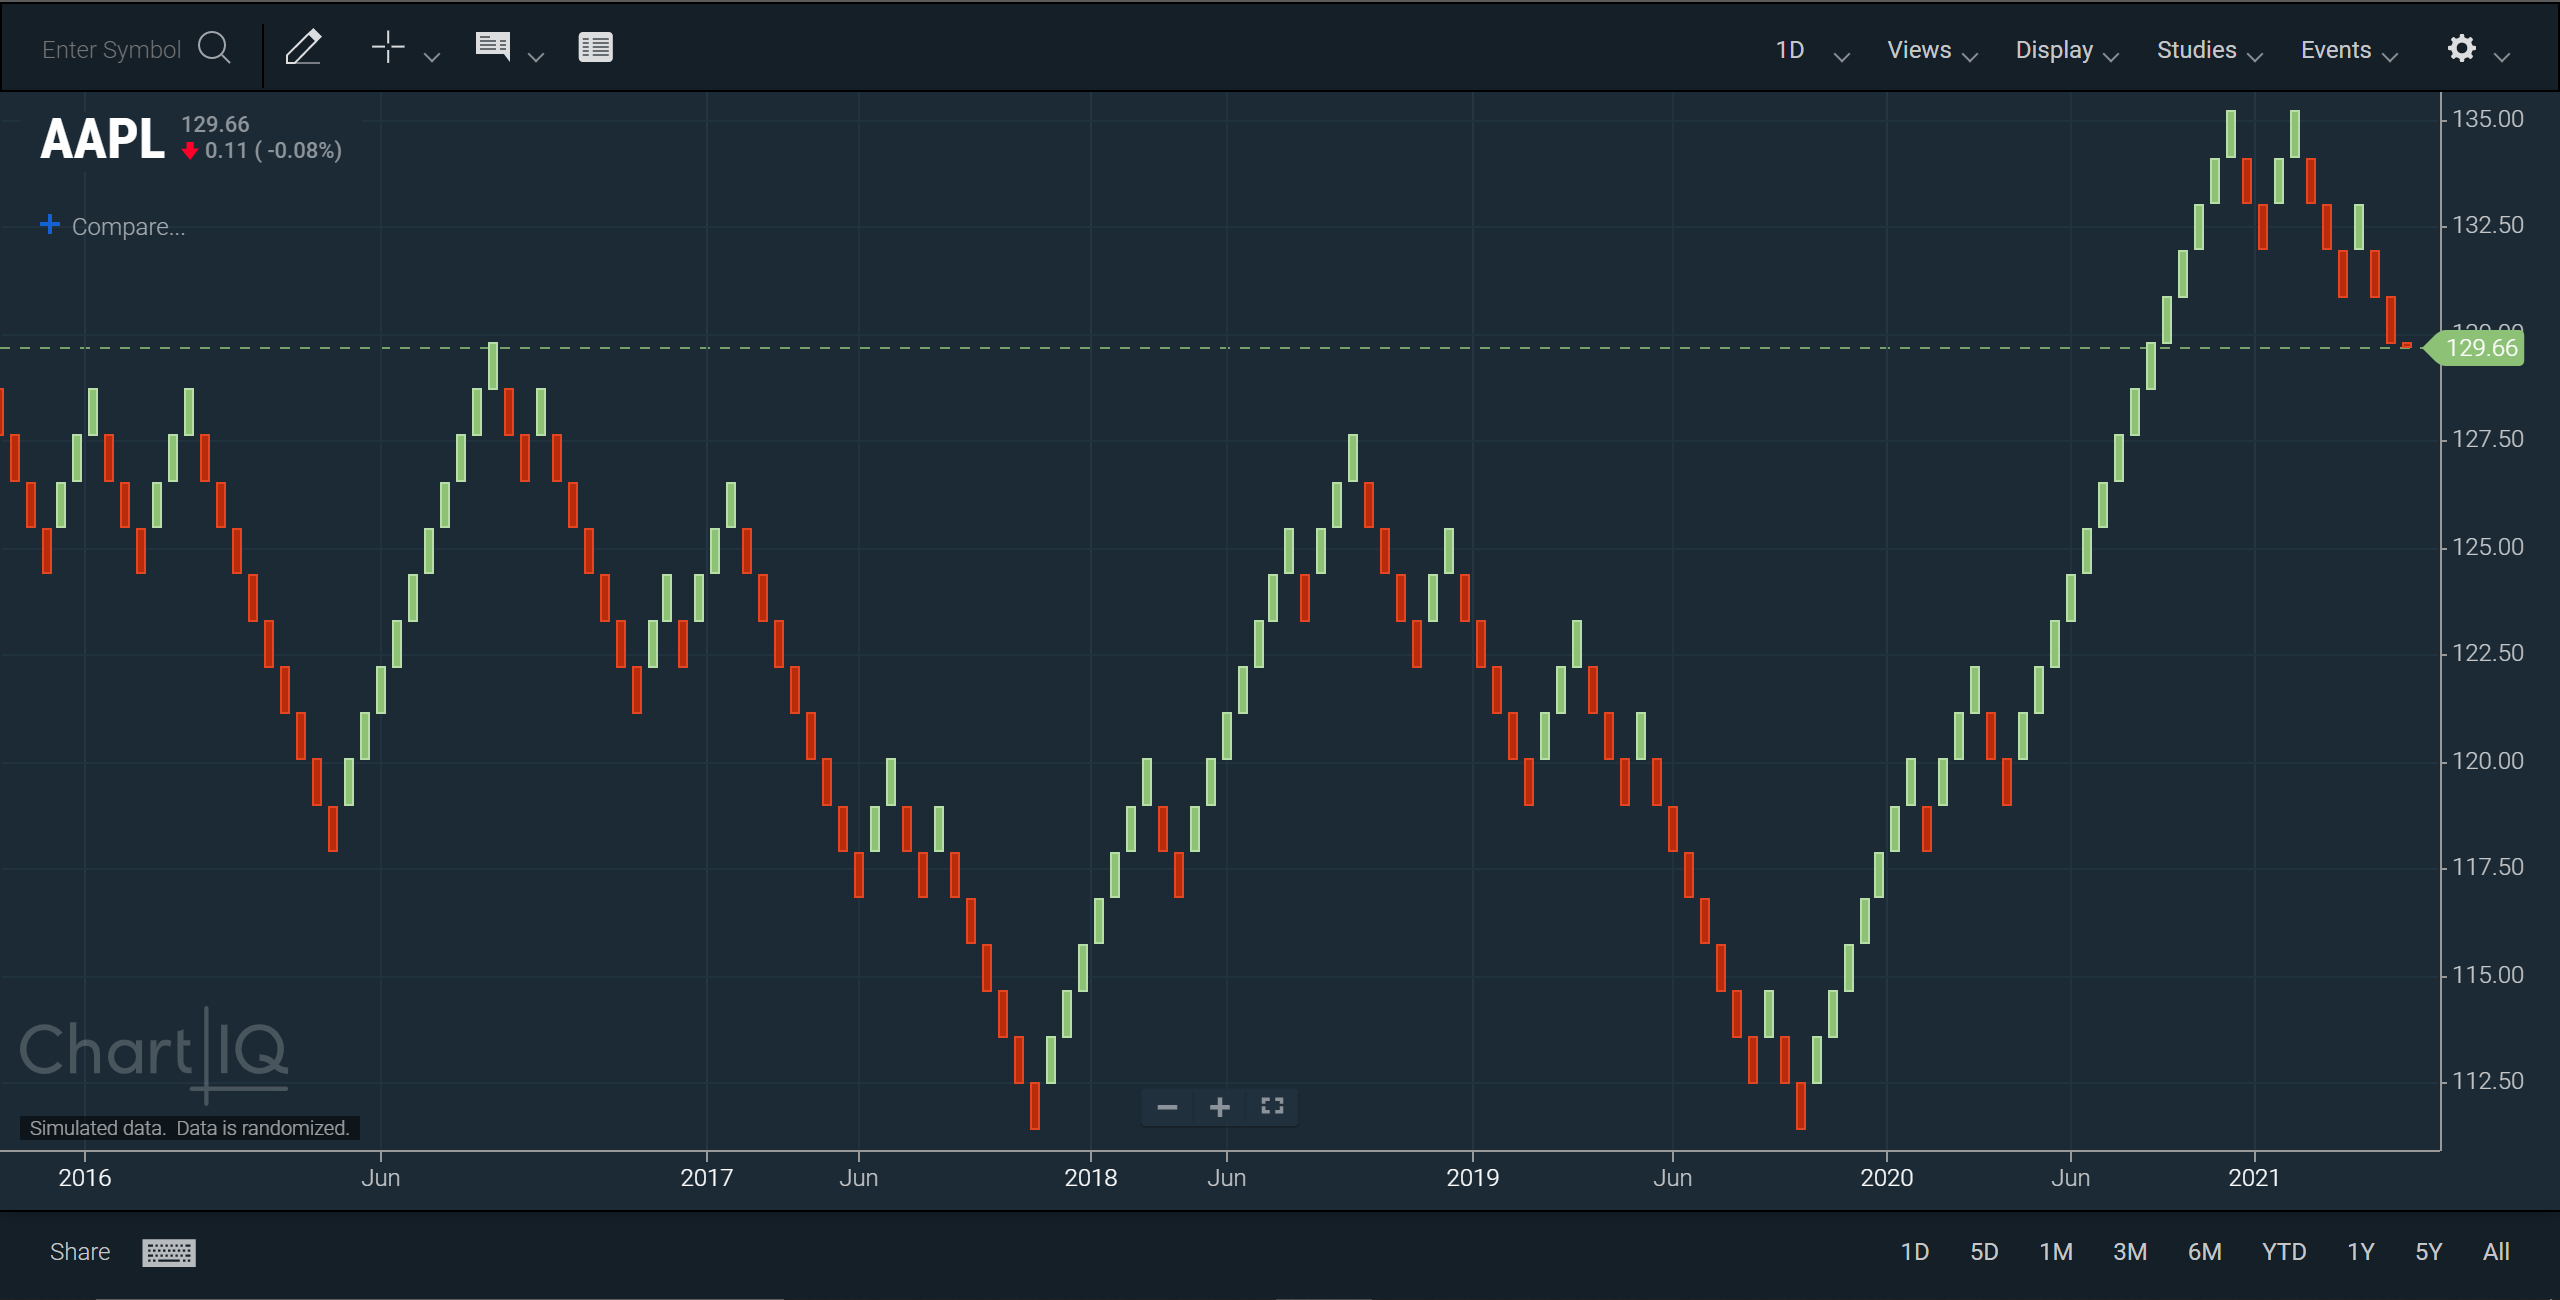The image size is (2560, 1300).
Task: Click the settings gear icon
Action: click(x=2461, y=48)
